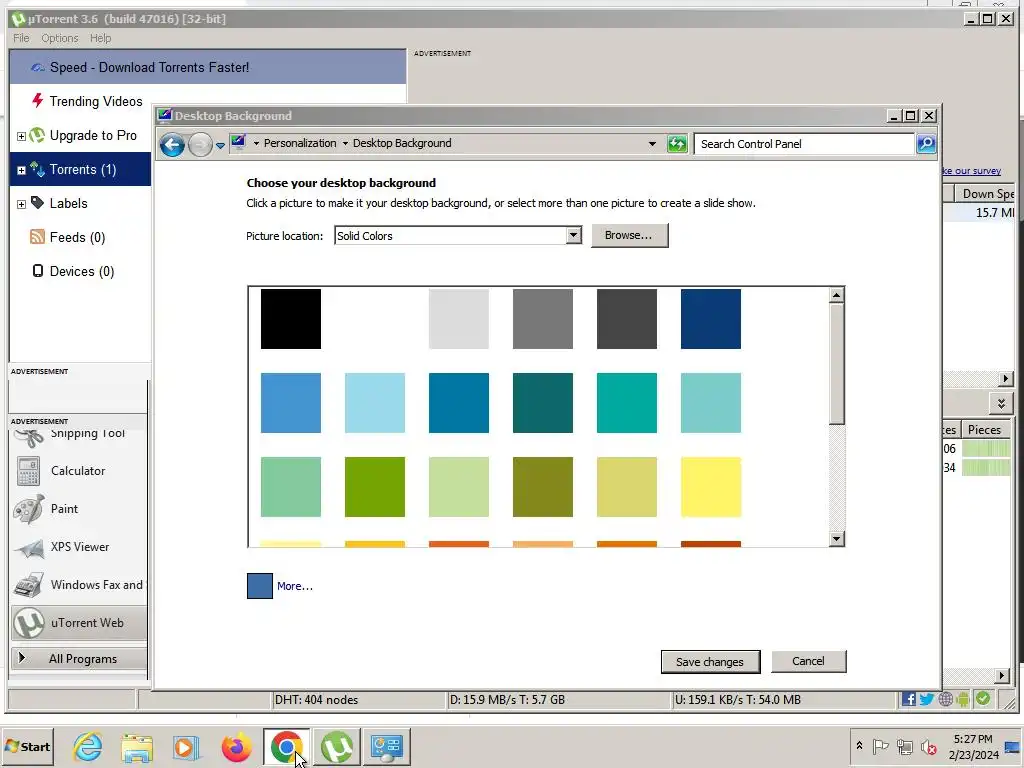The image size is (1024, 768).
Task: Click the Upgrade to Pro uTorrent icon
Action: [37, 135]
